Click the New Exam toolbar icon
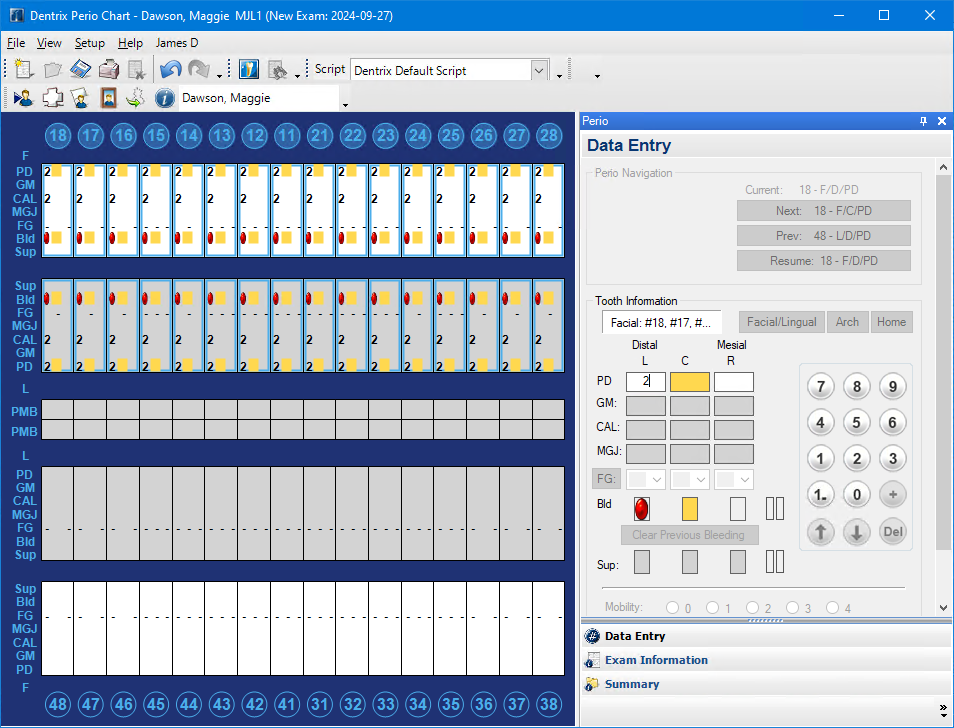The height and width of the screenshot is (728, 954). coord(24,70)
